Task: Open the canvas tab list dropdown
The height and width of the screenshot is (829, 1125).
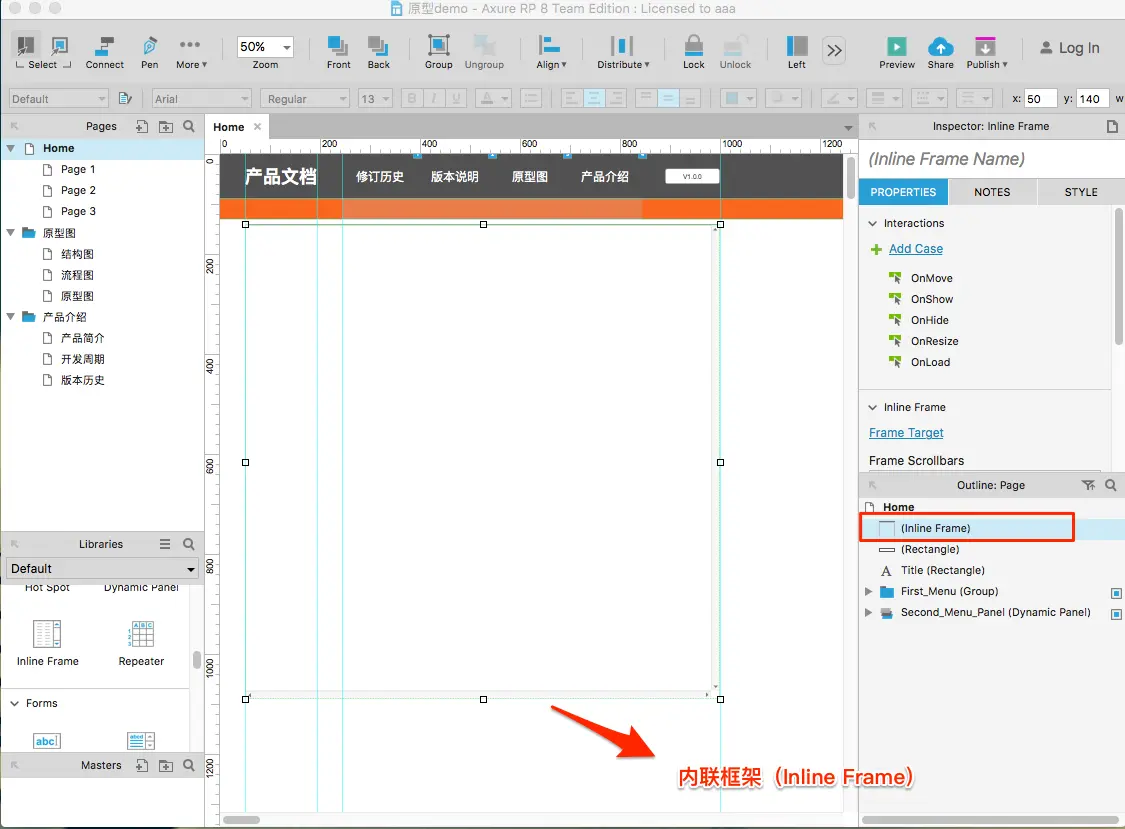Action: [x=848, y=128]
